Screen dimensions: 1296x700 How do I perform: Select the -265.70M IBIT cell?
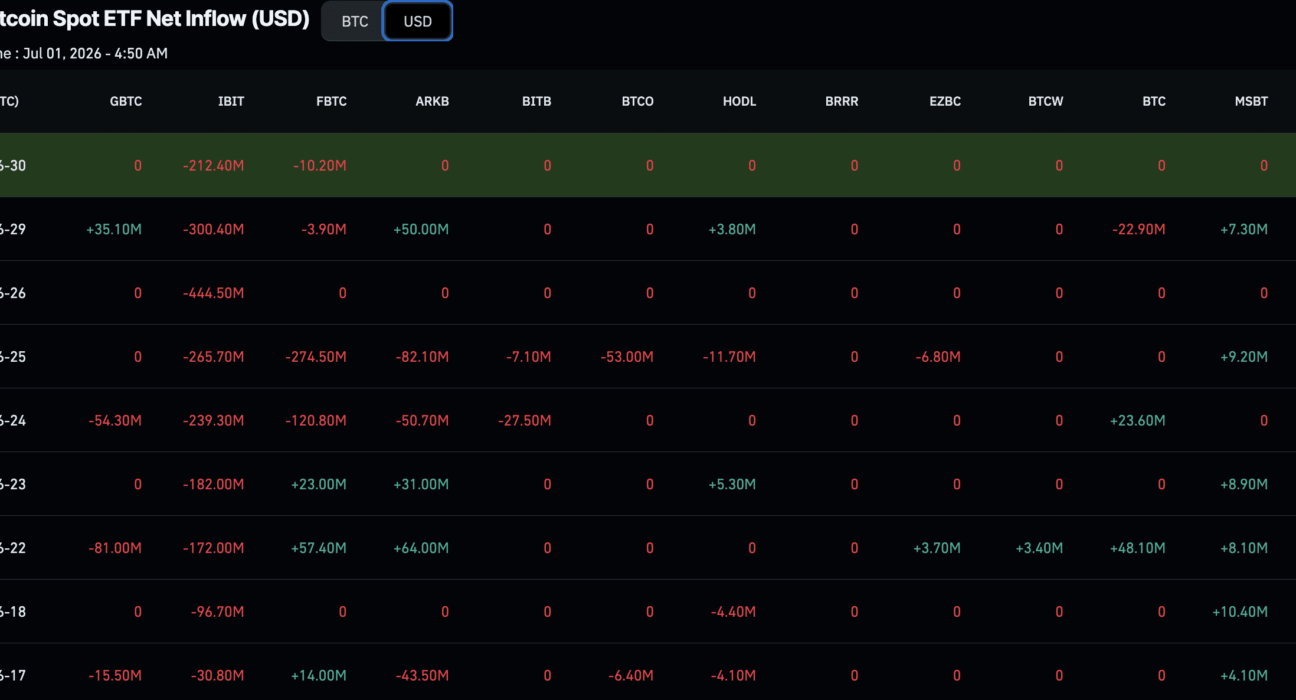point(213,356)
